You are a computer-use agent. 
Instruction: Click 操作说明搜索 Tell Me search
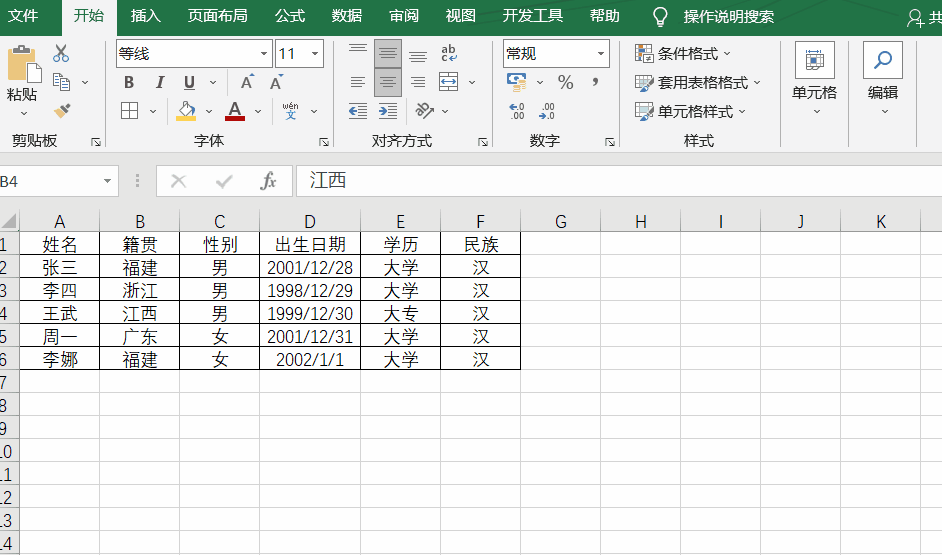(728, 17)
